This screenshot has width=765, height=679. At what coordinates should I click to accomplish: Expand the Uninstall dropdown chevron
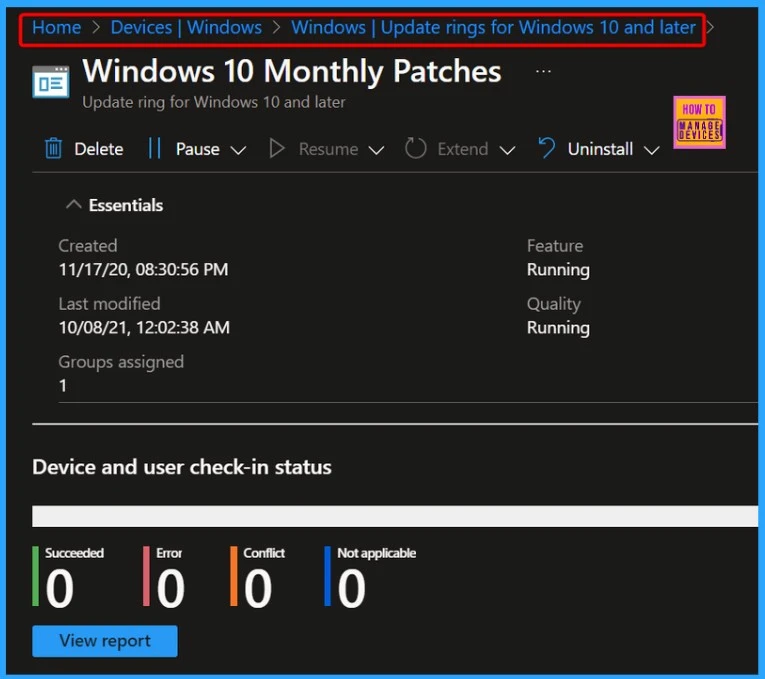click(x=651, y=150)
